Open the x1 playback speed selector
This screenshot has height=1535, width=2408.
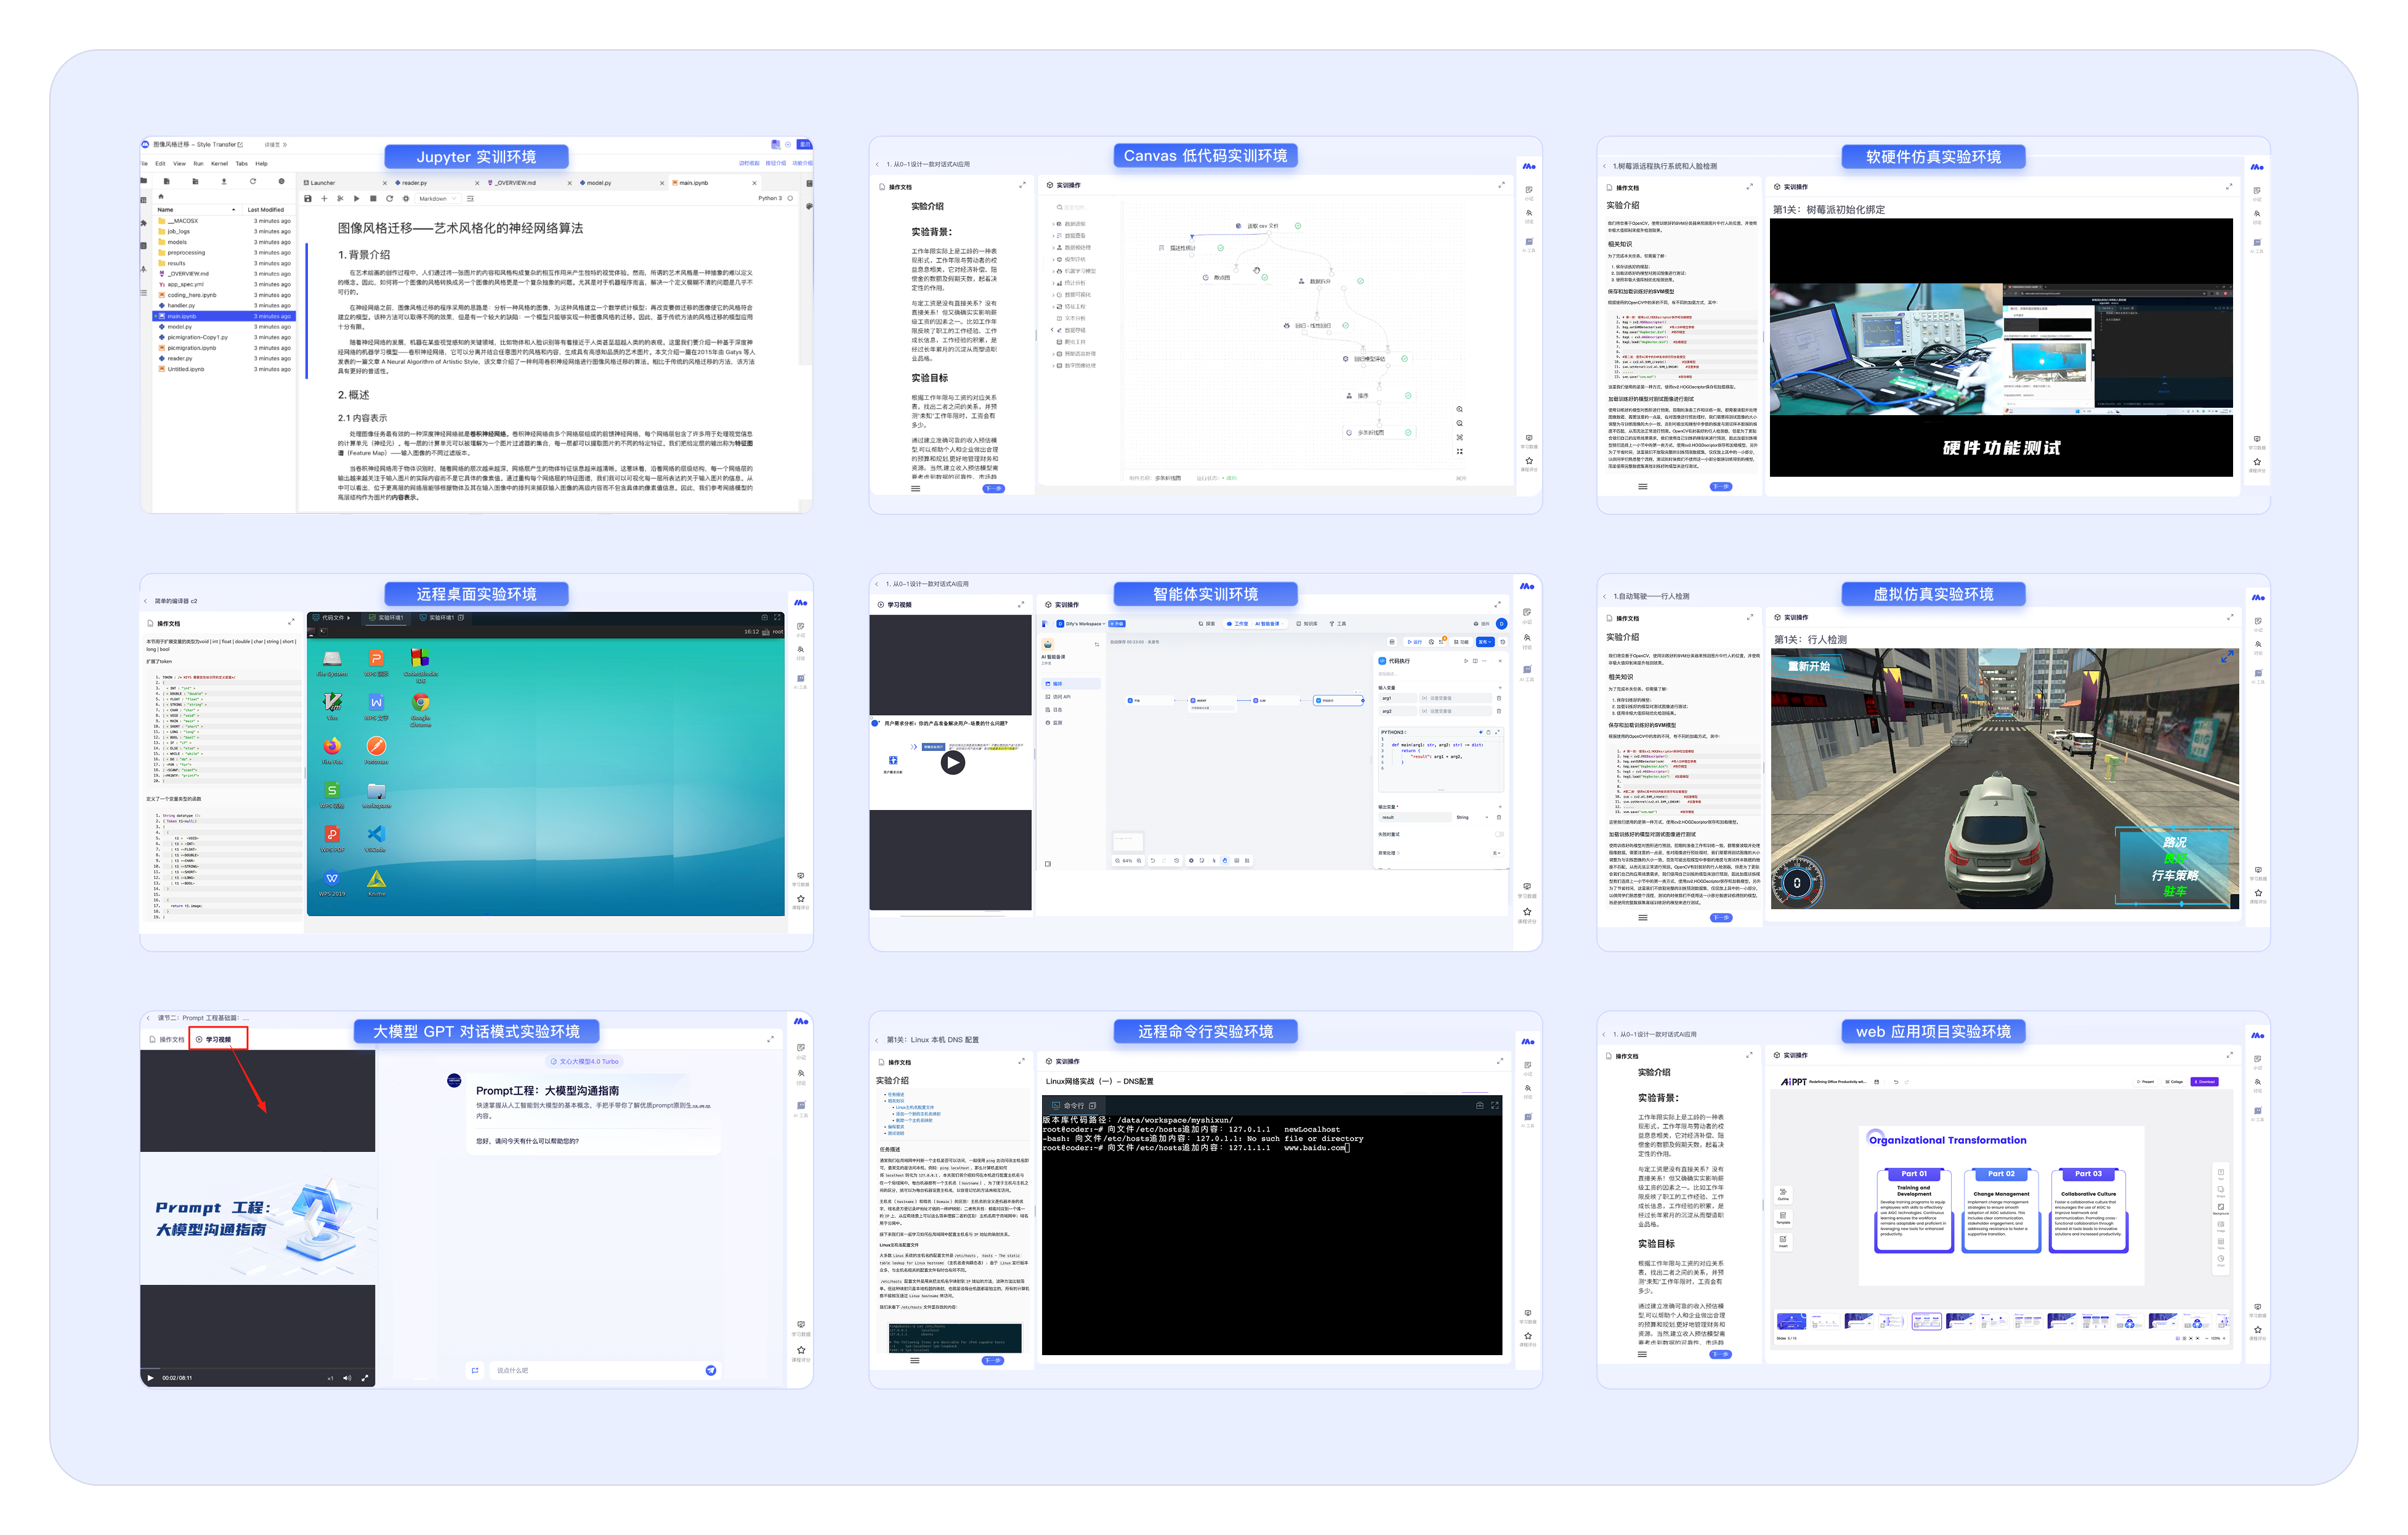330,1378
